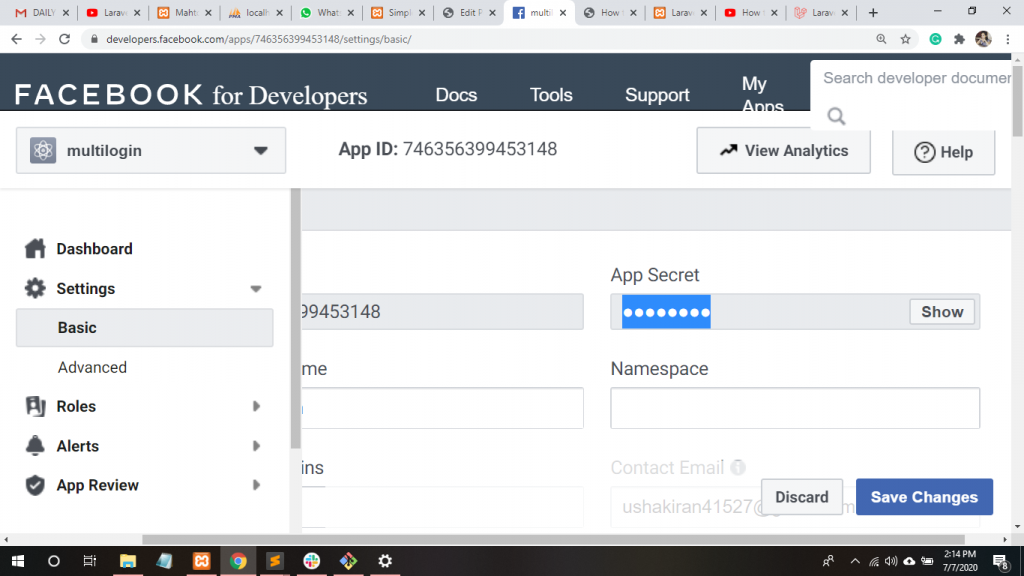Screen dimensions: 1024x576
Task: Switch to the 'Maht' tab
Action: tap(184, 12)
